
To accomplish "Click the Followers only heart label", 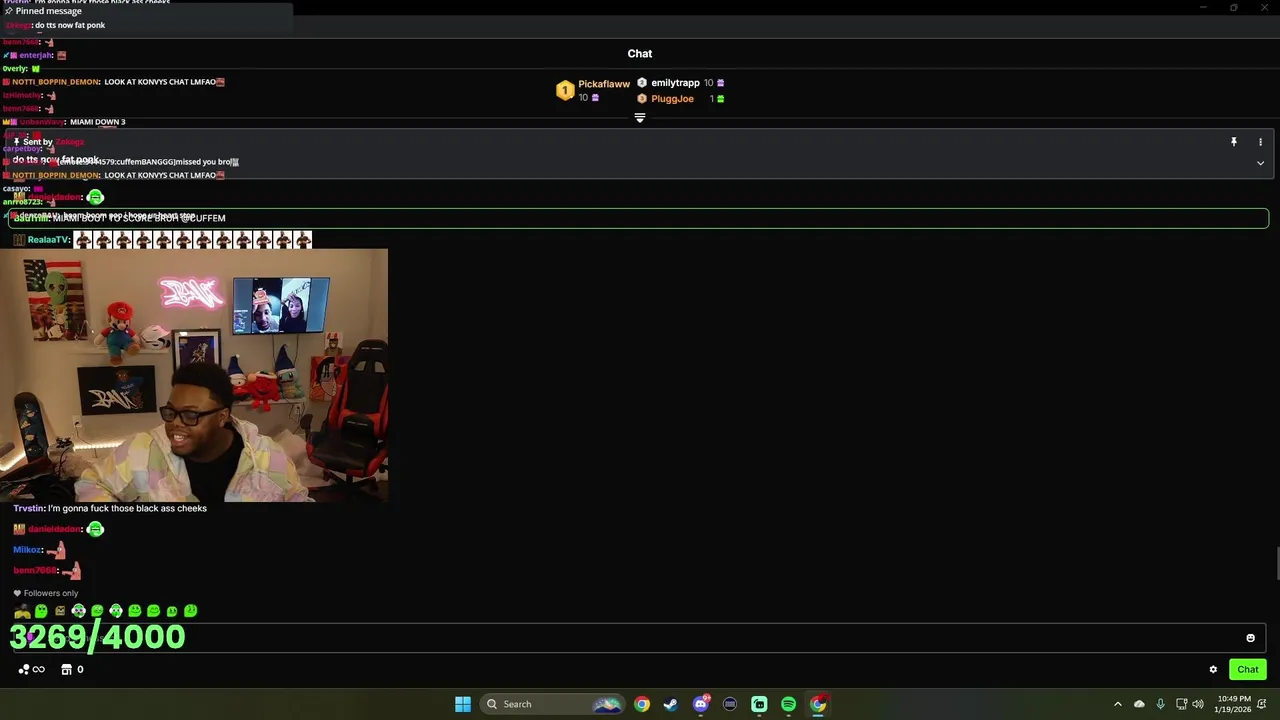I will pos(46,593).
